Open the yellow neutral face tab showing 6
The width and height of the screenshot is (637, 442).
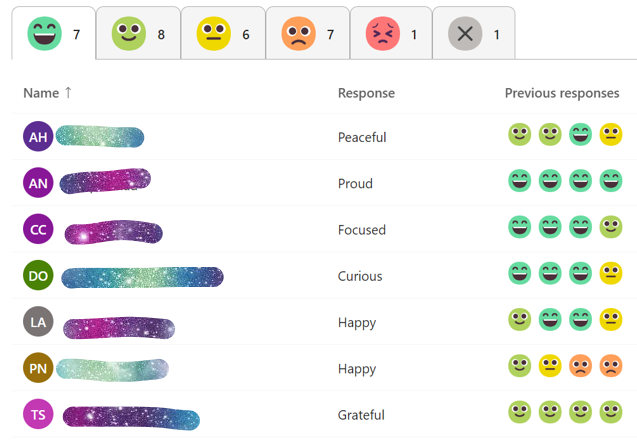click(223, 33)
